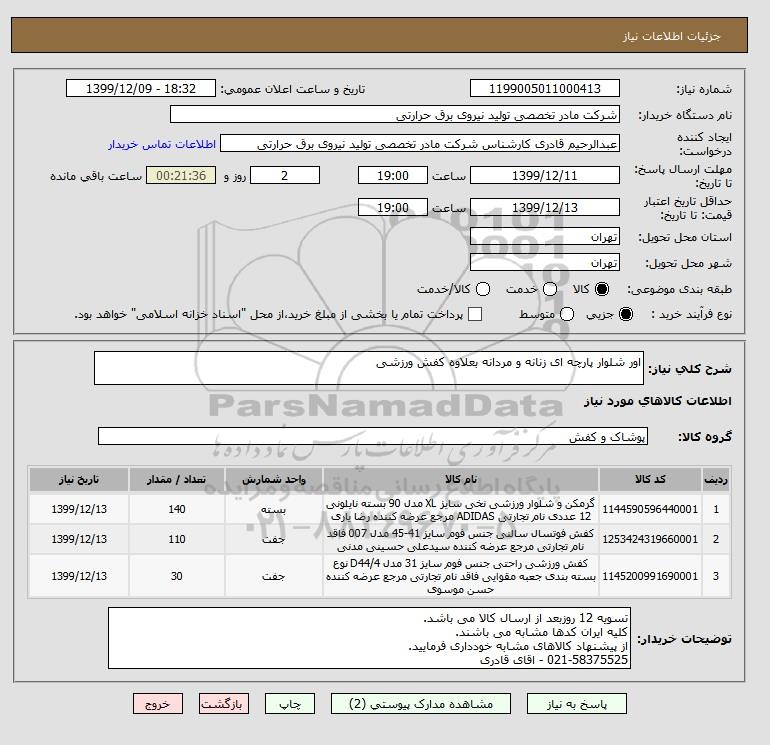Screen dimensions: 770x745
Task: Click the شرح کلی نیاز description box
Action: [x=369, y=368]
